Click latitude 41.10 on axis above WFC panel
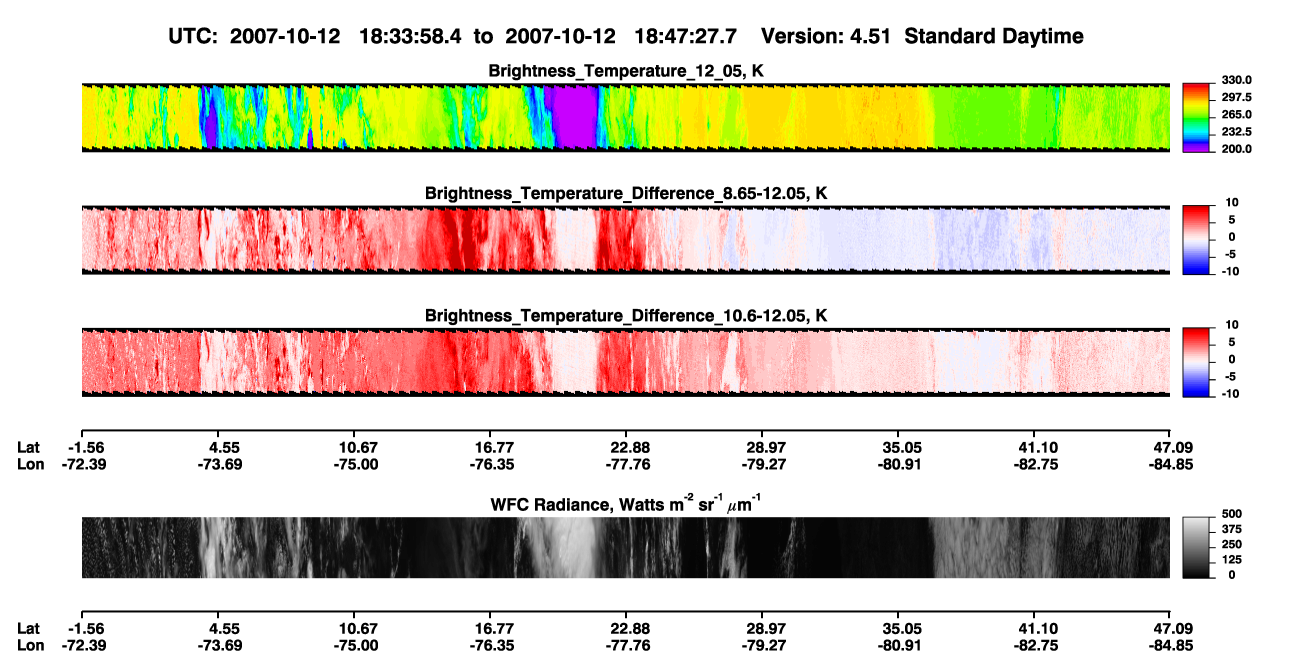Image resolution: width=1300 pixels, height=667 pixels. pos(1037,448)
